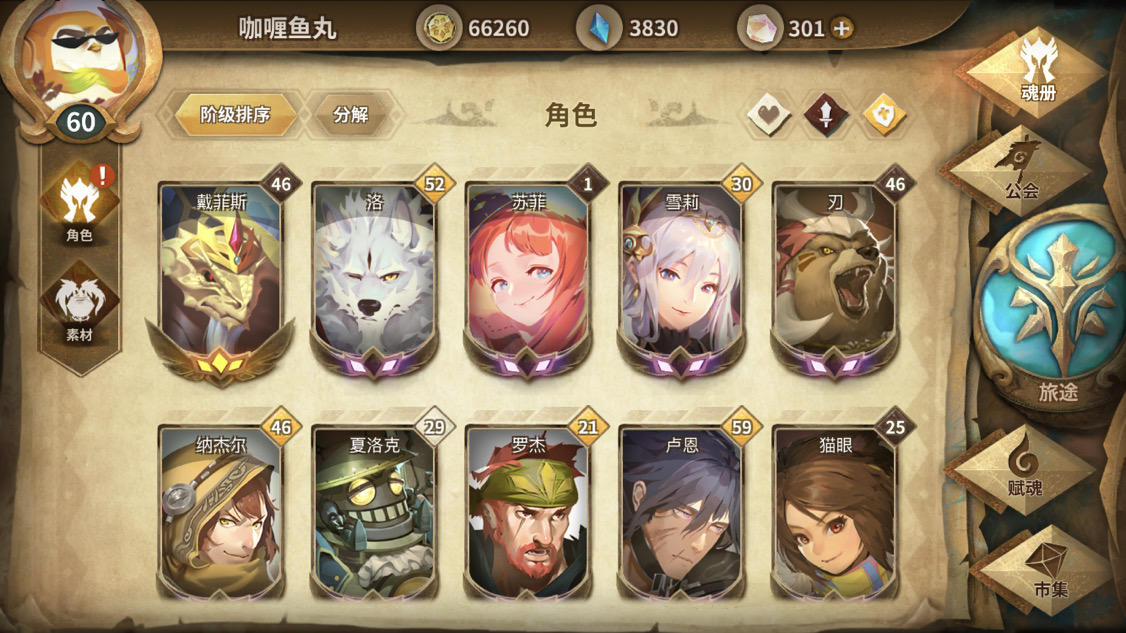The width and height of the screenshot is (1126, 633).
Task: Select the 戴菲斯 dragon character card
Action: coord(220,277)
